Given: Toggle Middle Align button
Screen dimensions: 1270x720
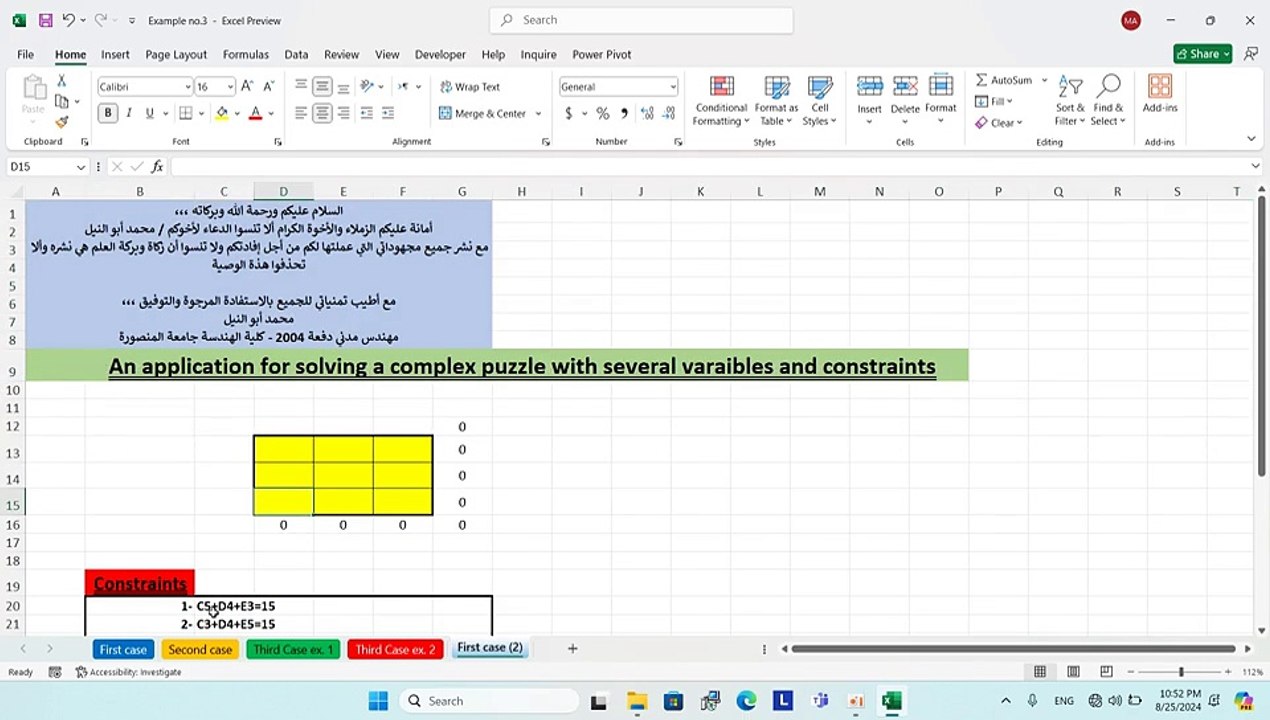Looking at the screenshot, I should pyautogui.click(x=322, y=87).
